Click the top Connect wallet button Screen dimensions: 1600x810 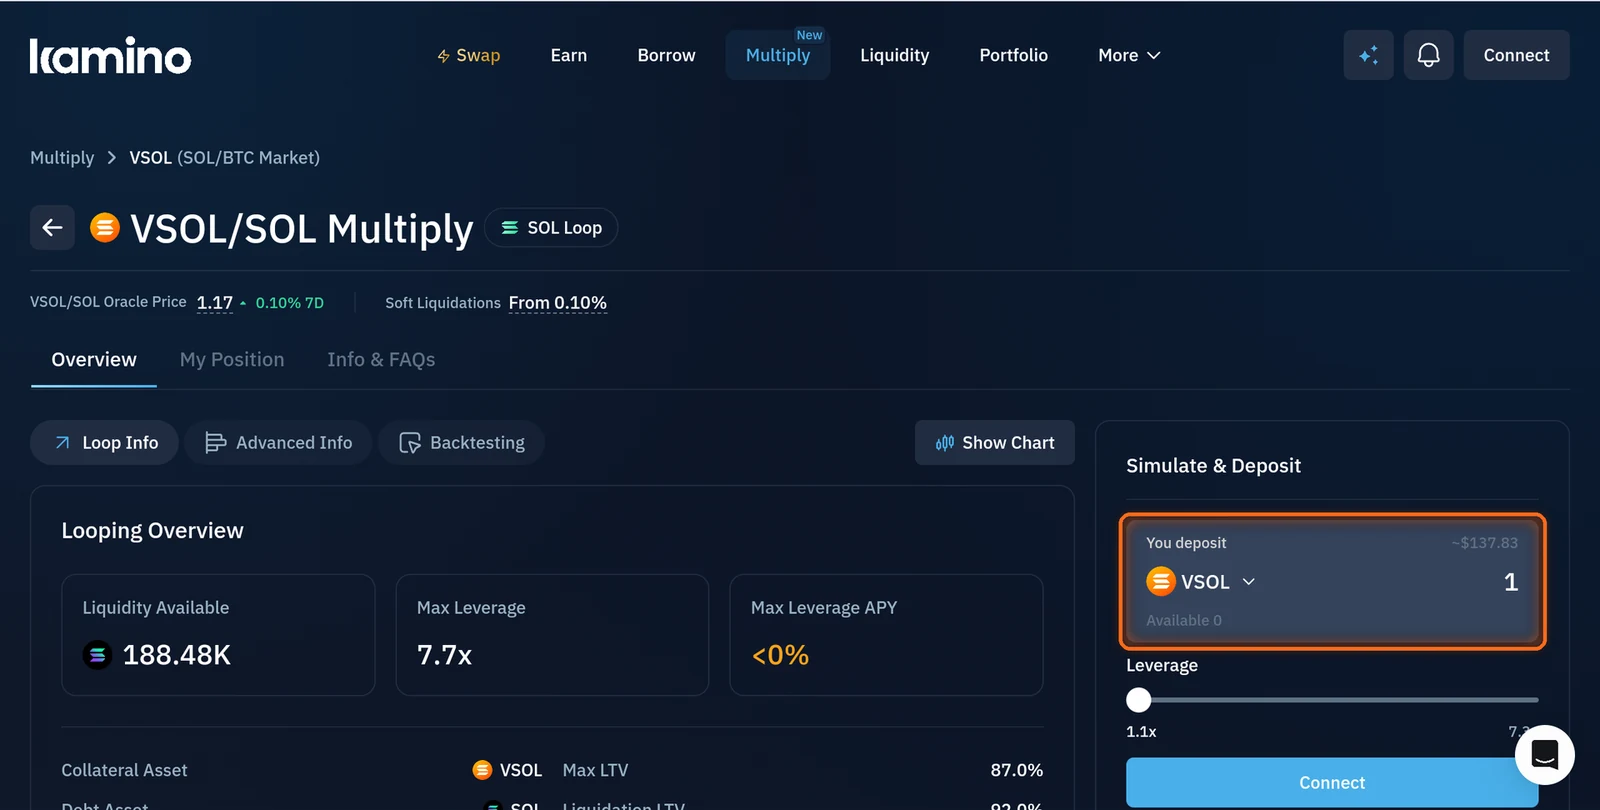(x=1516, y=55)
